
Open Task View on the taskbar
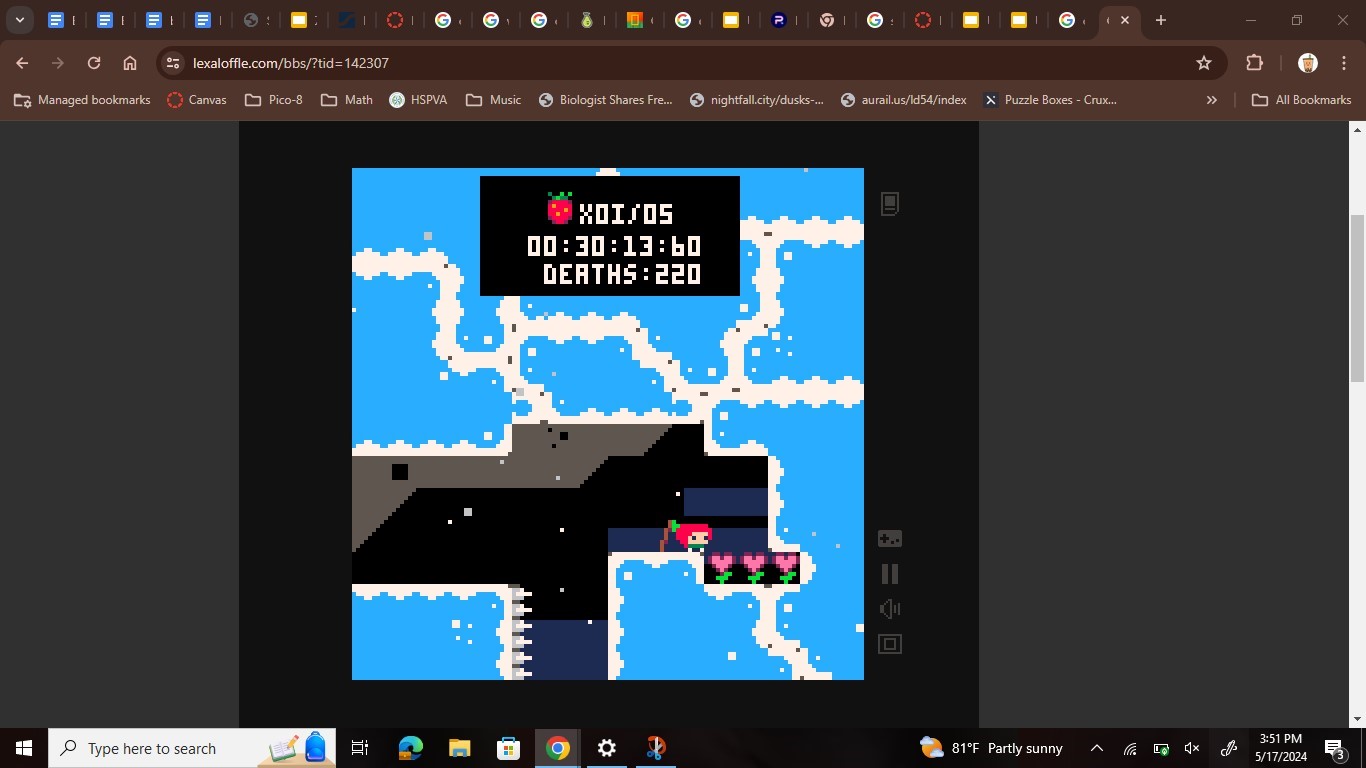360,748
